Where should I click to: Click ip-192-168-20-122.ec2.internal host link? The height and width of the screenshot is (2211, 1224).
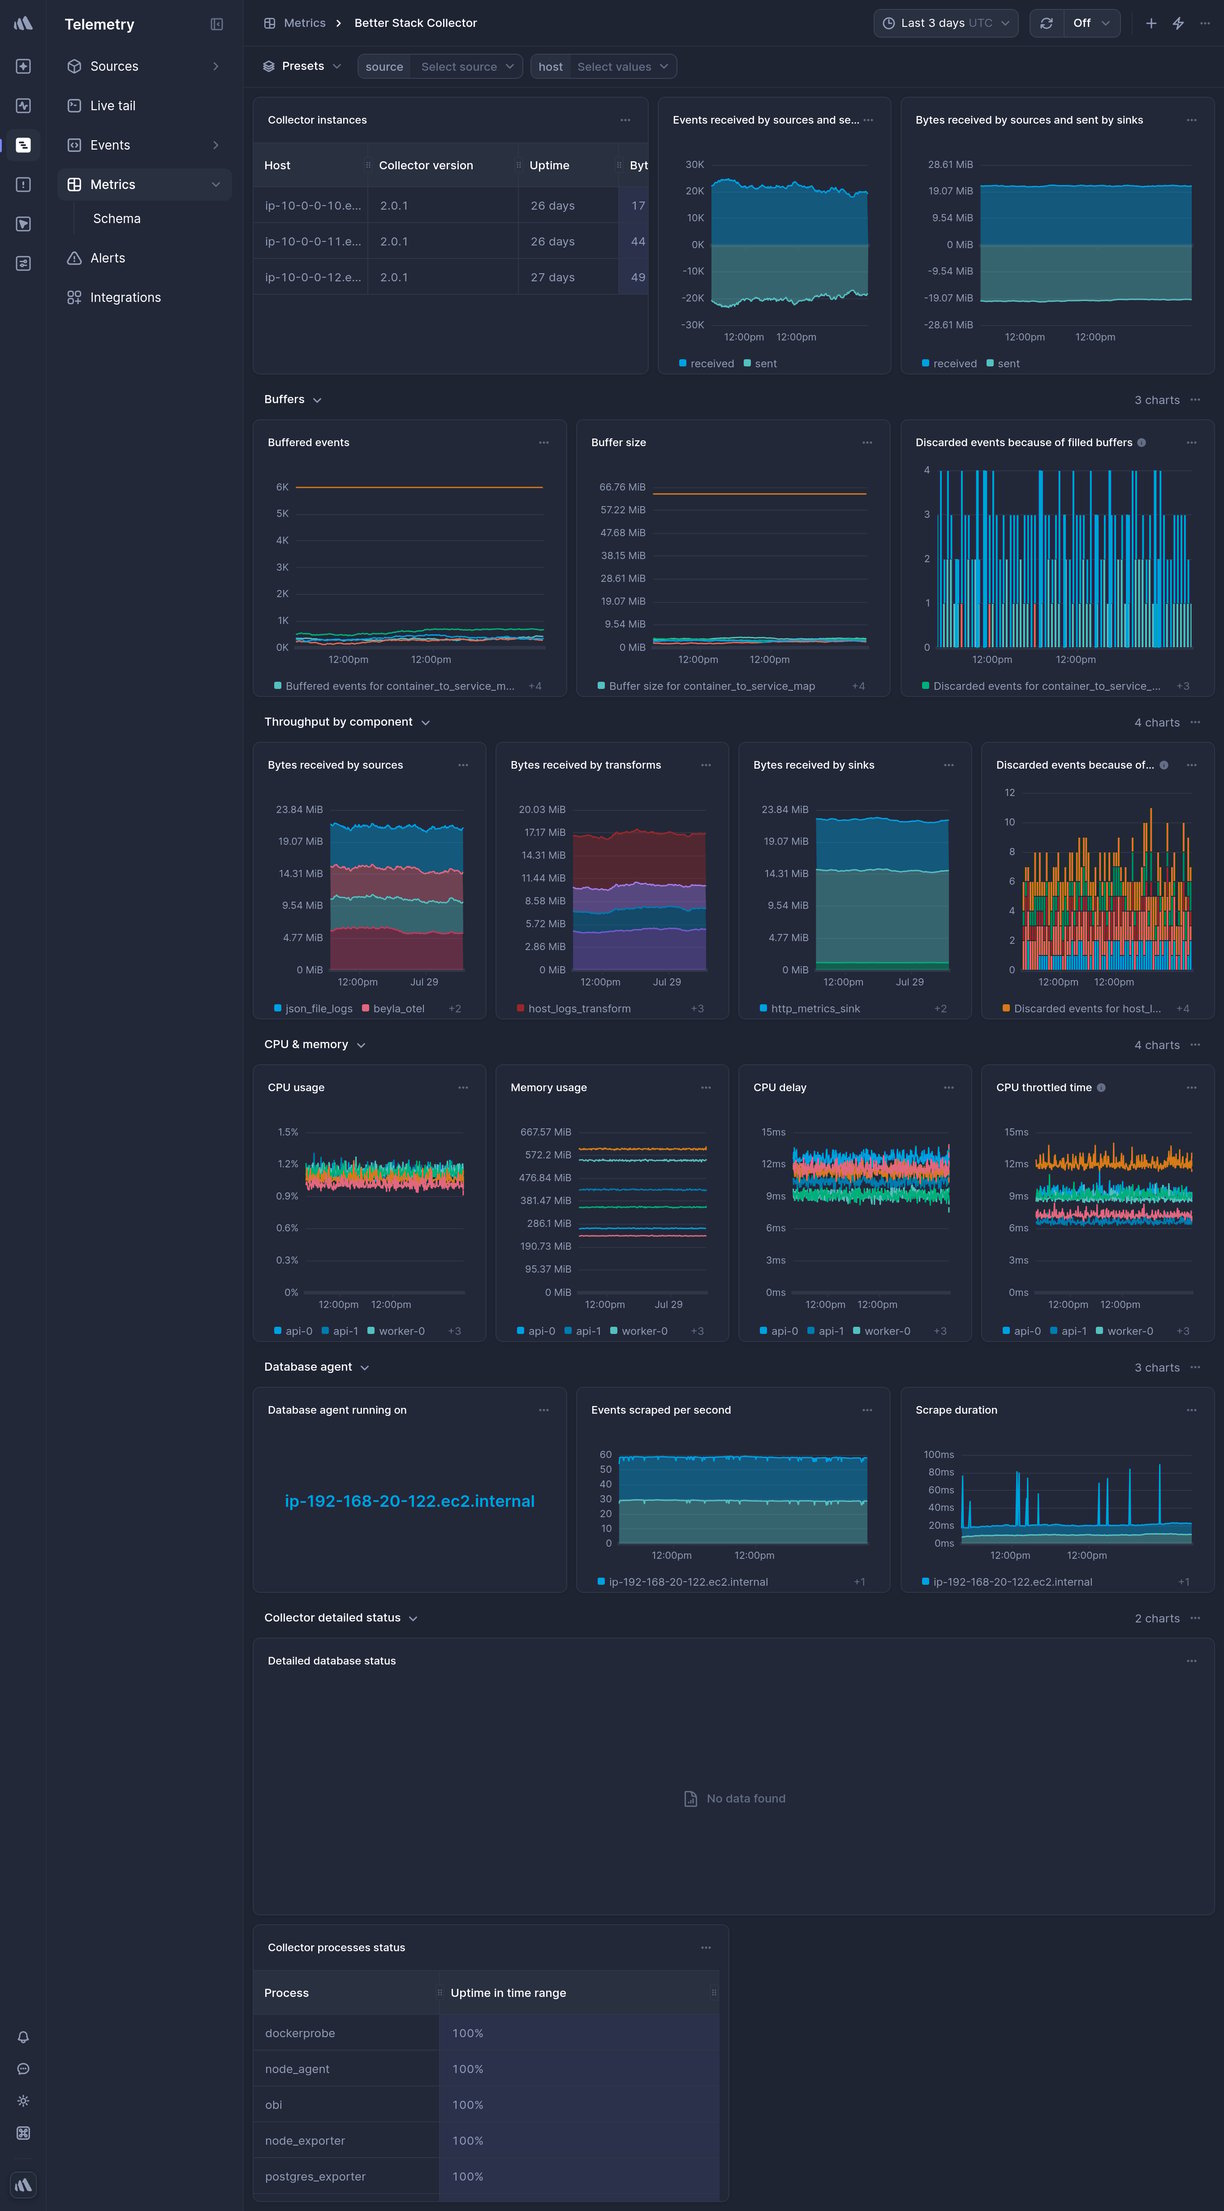409,1502
